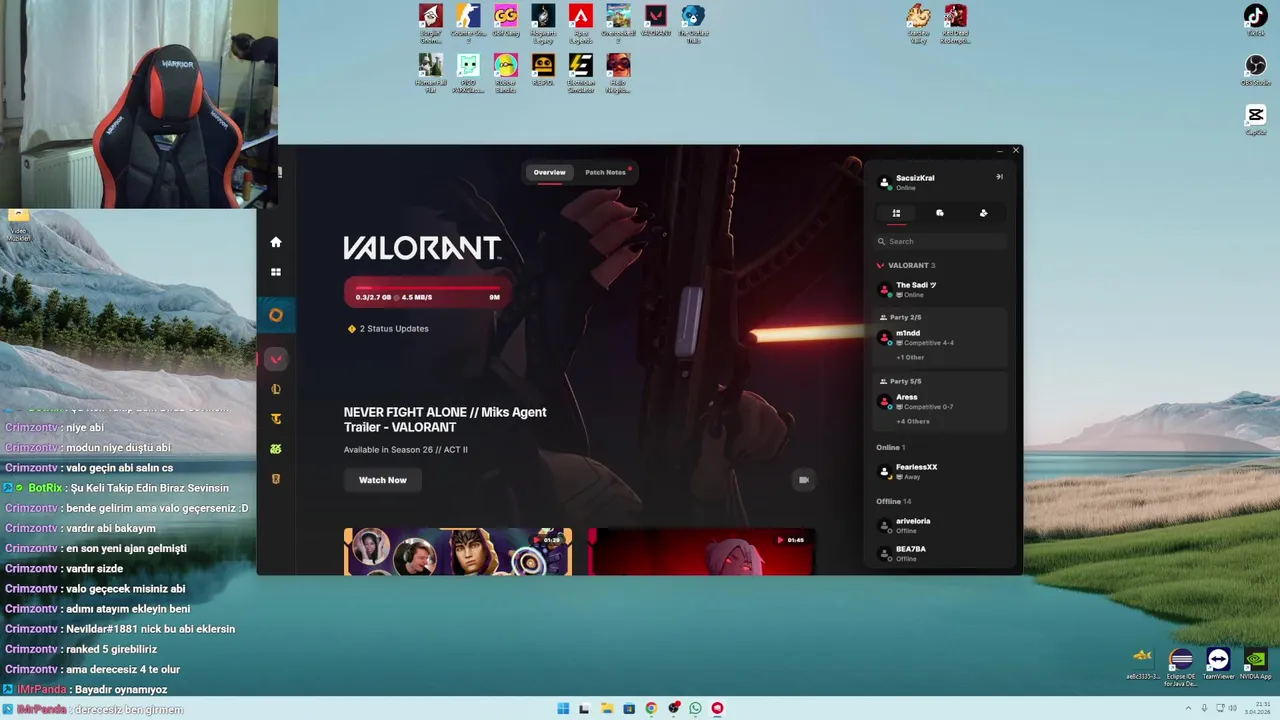This screenshot has height=720, width=1280.
Task: Collapse the Online 1 friends group
Action: 891,447
